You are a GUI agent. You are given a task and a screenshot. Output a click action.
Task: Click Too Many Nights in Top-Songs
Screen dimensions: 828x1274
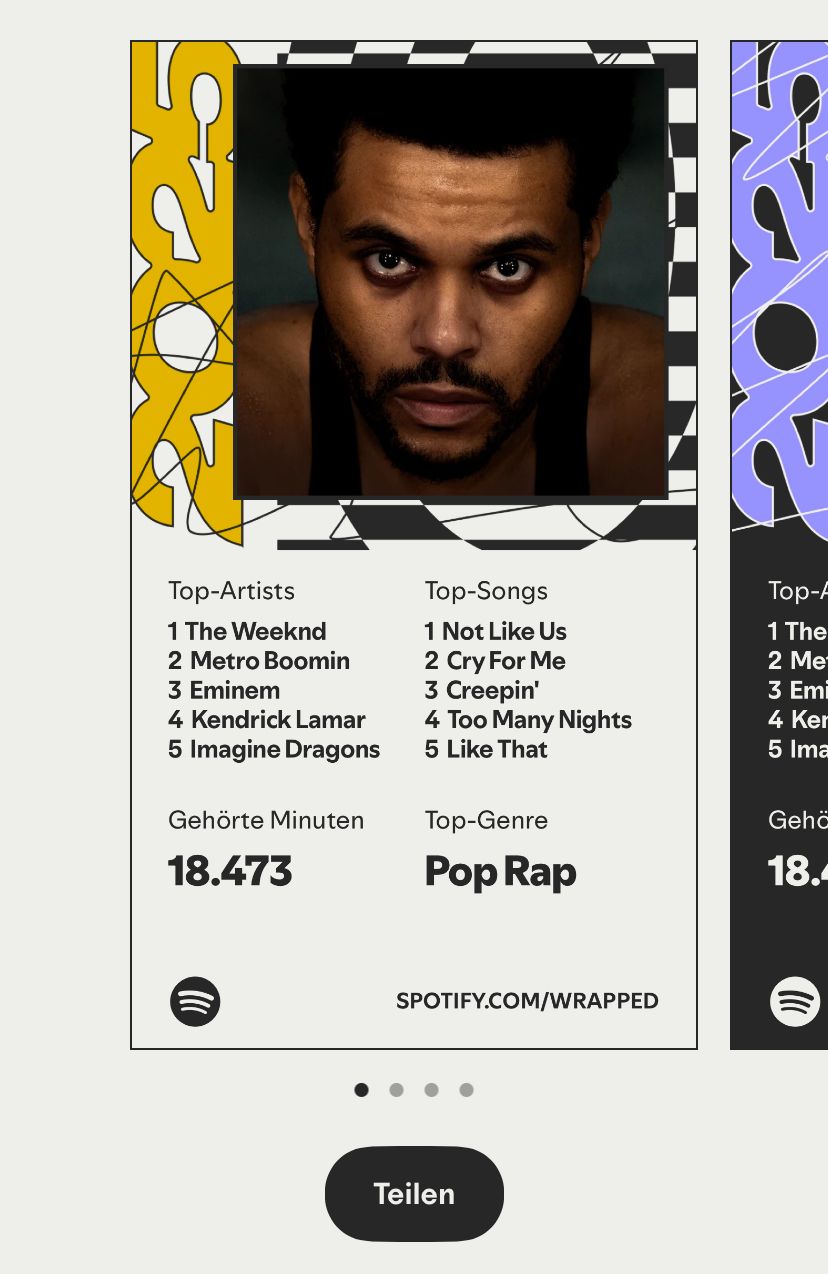pos(528,720)
